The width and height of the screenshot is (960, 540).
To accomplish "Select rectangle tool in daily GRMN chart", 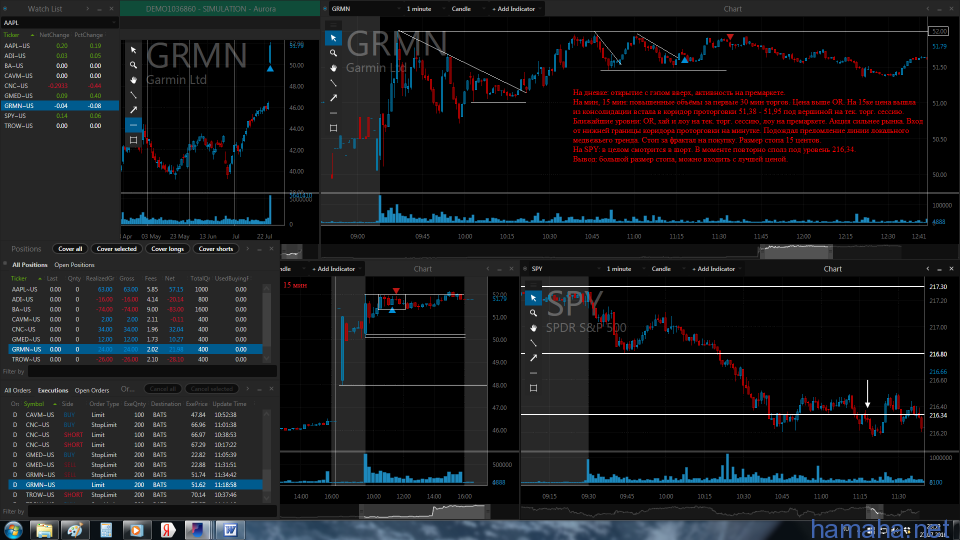I will [x=133, y=140].
